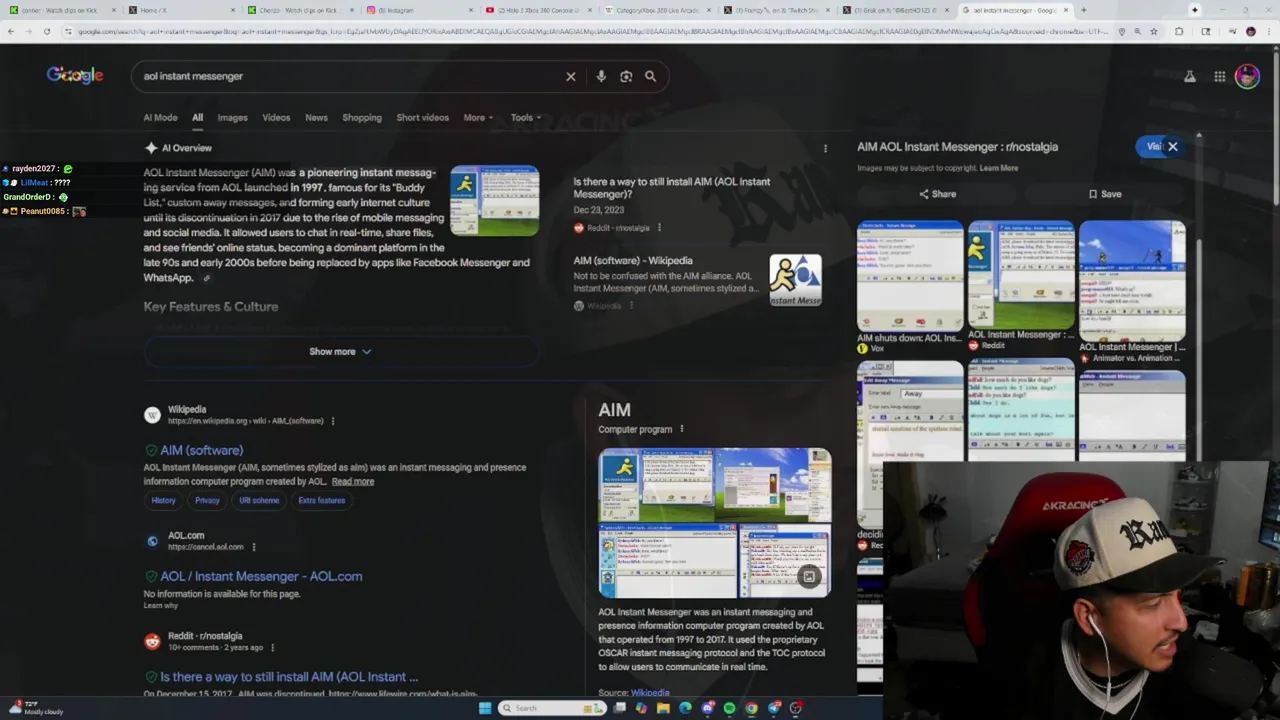
Task: Open AIM knowledge panel image collage
Action: (x=715, y=523)
